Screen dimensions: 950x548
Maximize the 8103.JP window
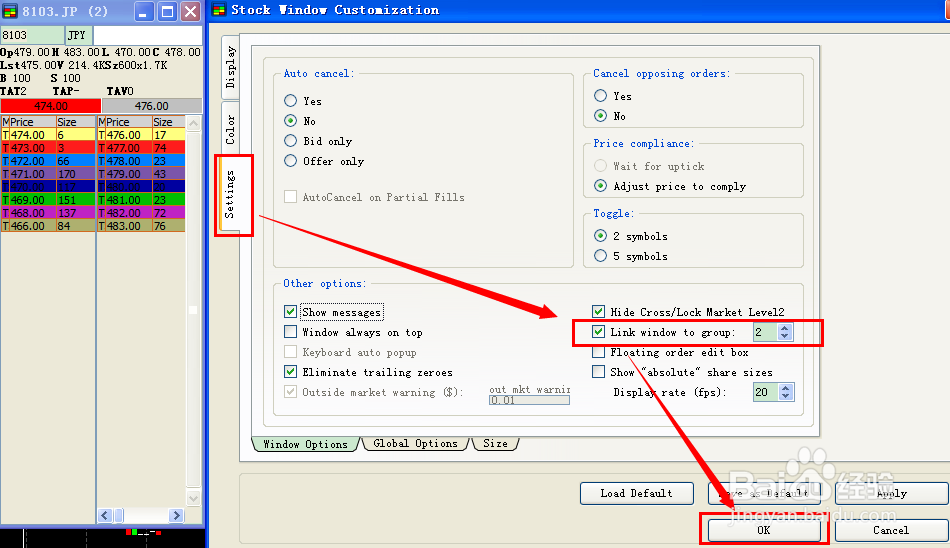pos(167,11)
